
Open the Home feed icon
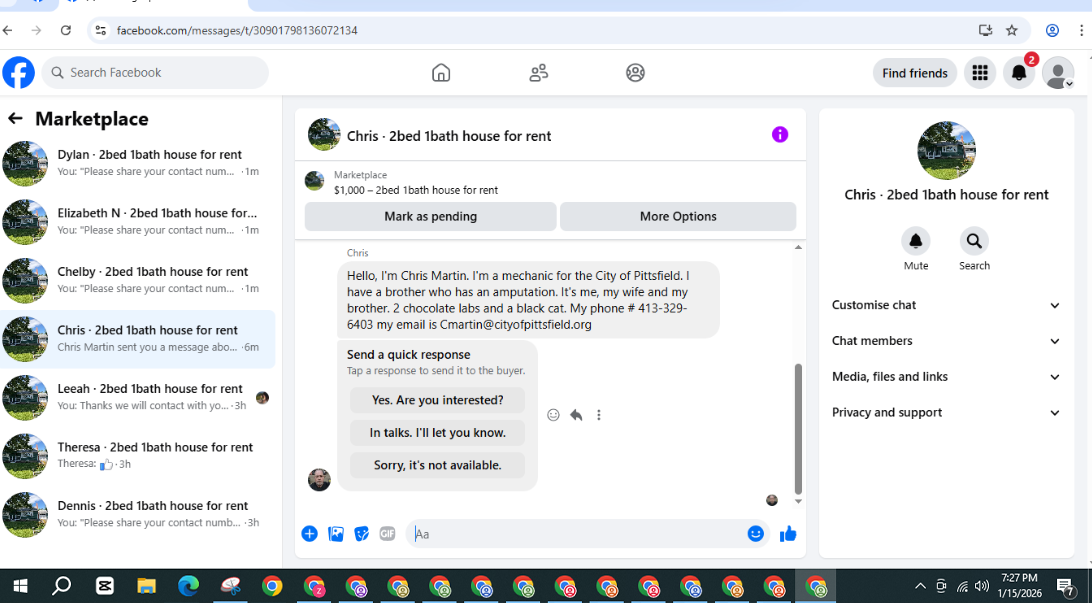pos(441,72)
